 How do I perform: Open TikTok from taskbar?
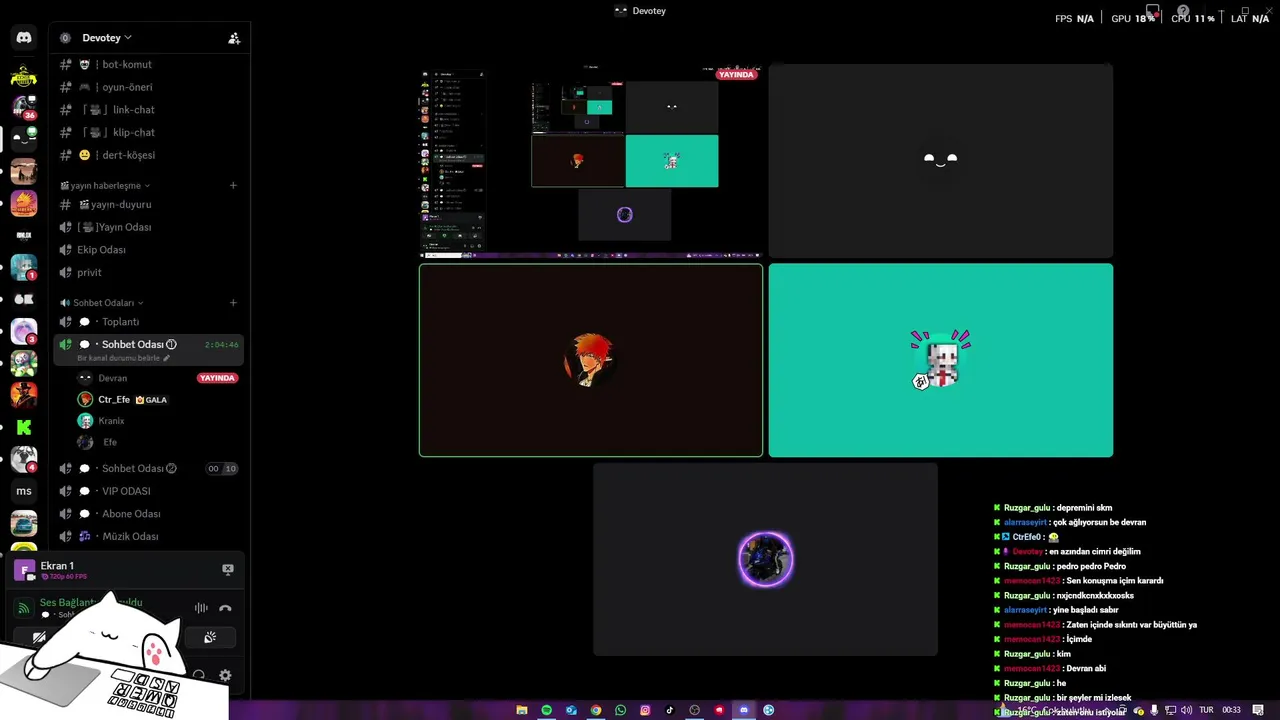click(670, 710)
